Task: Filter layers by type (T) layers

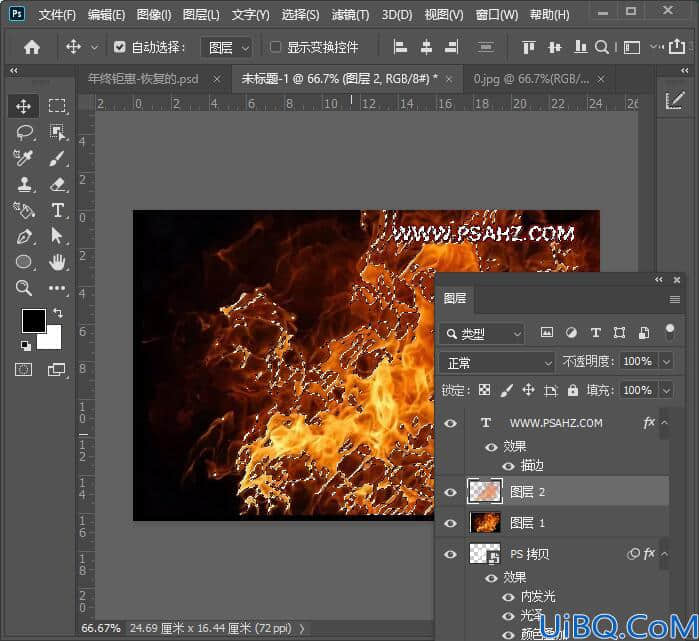Action: 596,333
